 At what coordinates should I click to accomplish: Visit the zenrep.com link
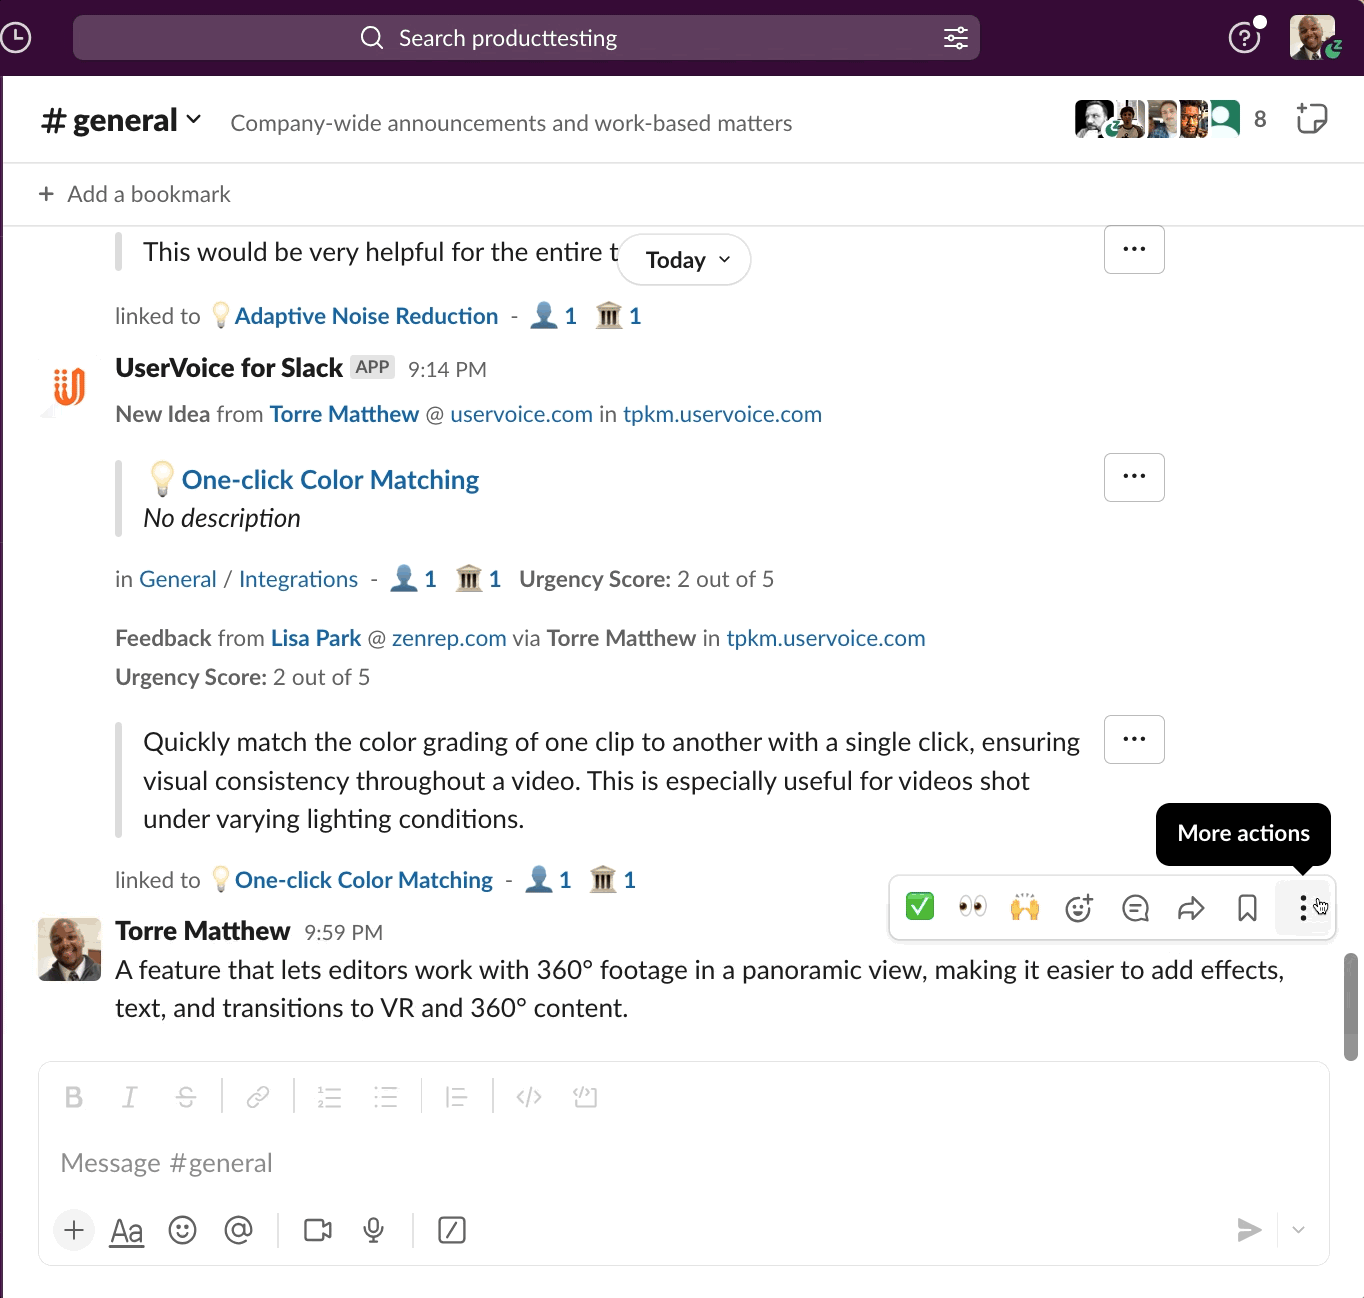pos(449,638)
